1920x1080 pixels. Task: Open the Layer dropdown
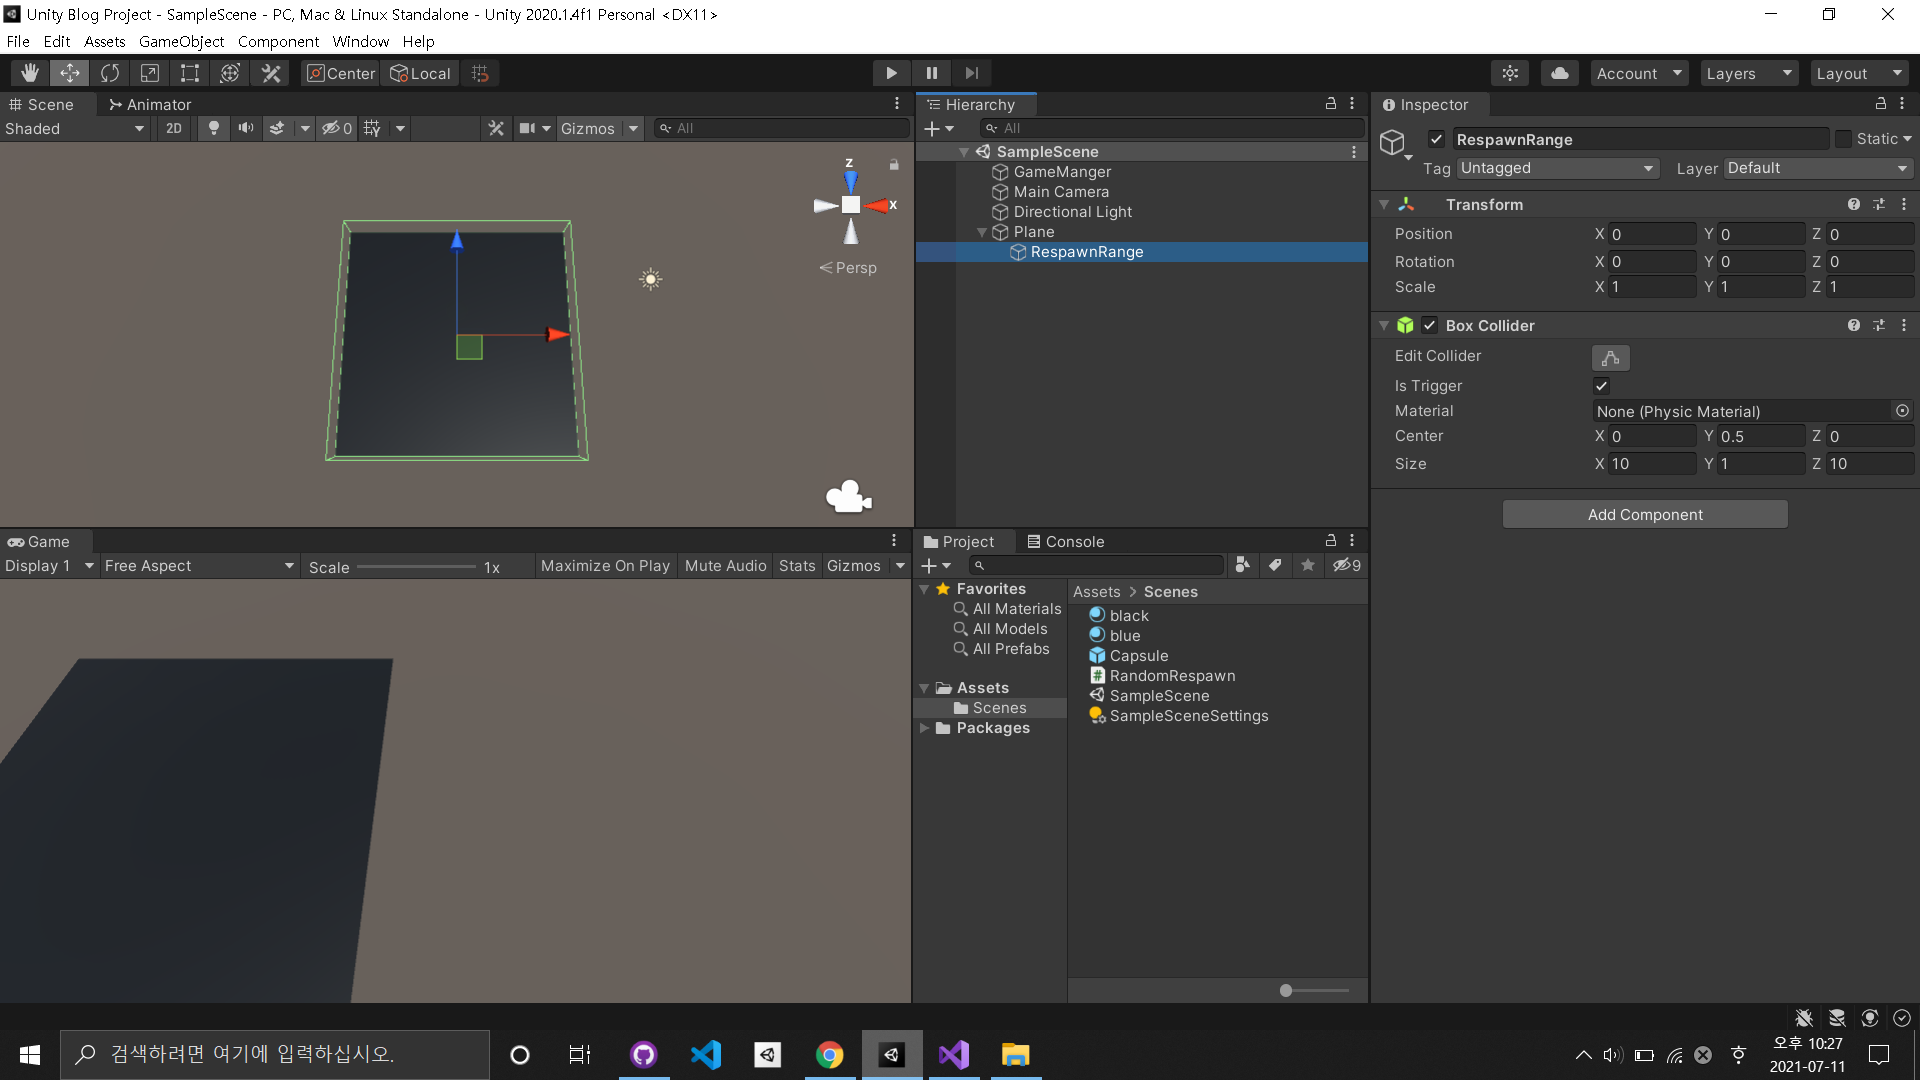(1818, 168)
